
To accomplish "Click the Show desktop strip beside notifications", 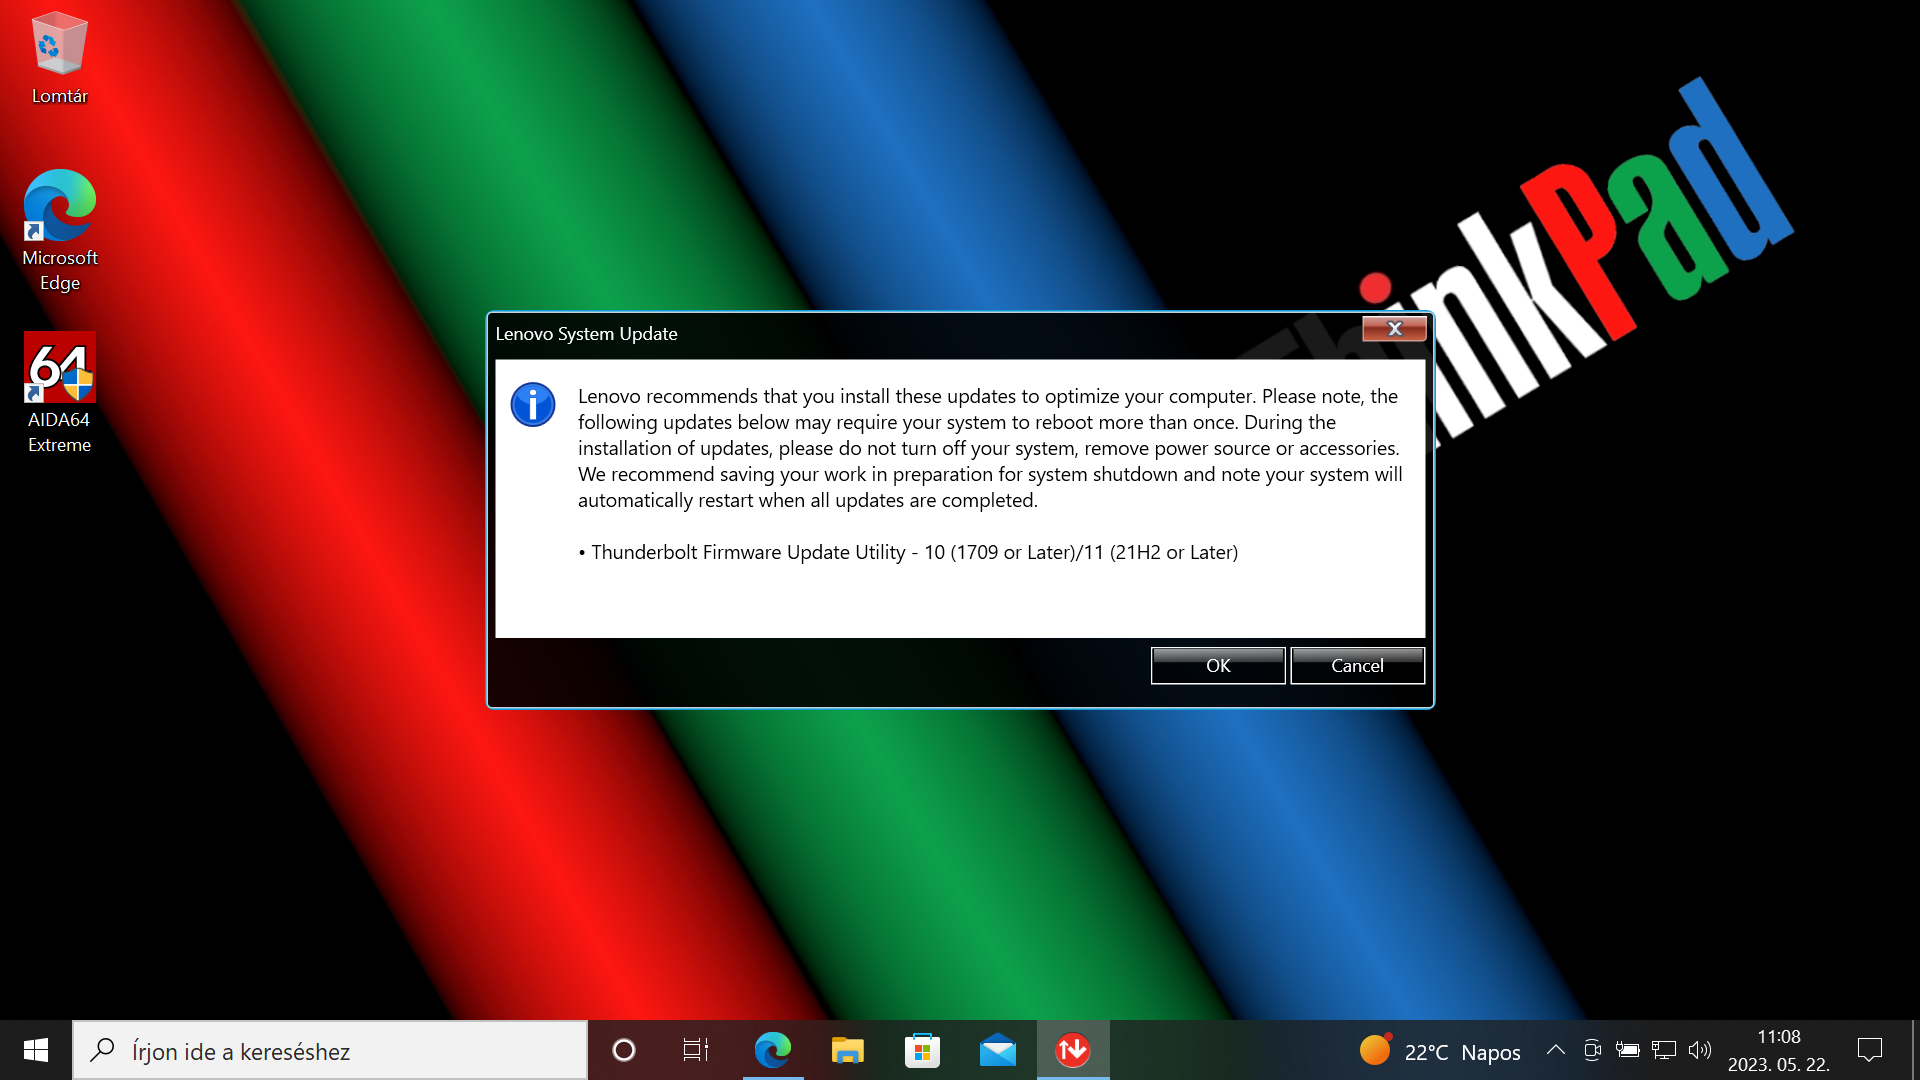I will [1914, 1050].
